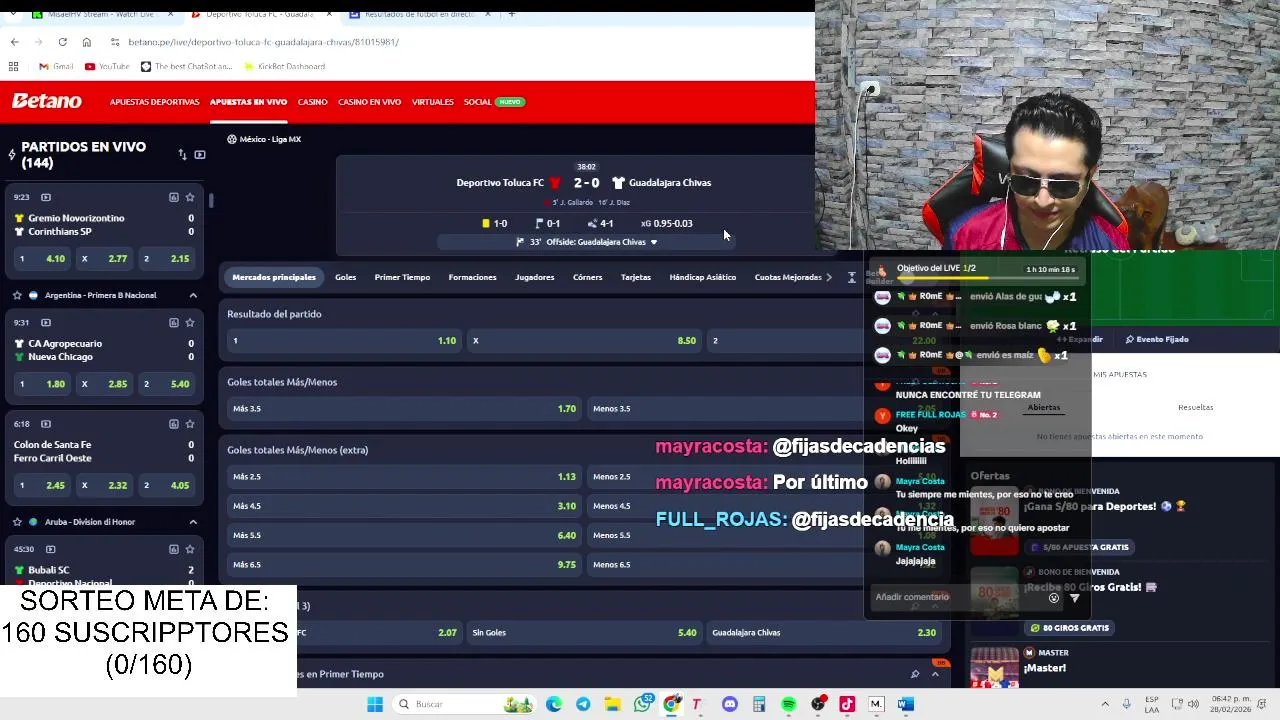Viewport: 1280px width, 720px height.
Task: Click stream icon next to 9:23 timer
Action: (x=45, y=197)
